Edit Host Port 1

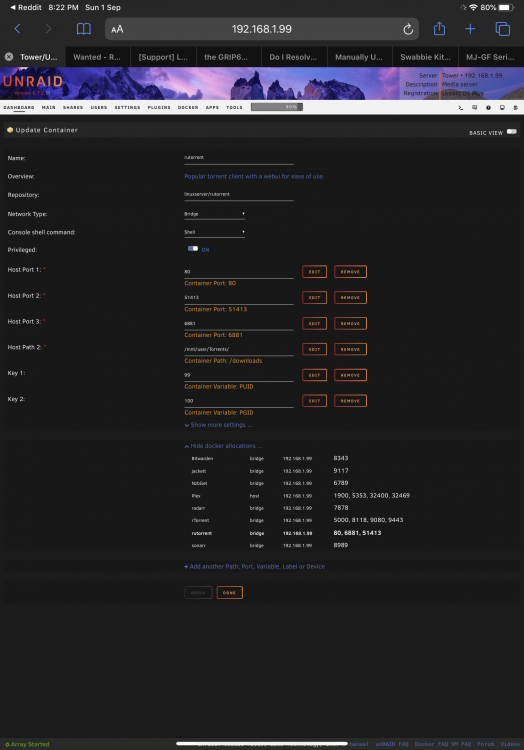pyautogui.click(x=314, y=272)
